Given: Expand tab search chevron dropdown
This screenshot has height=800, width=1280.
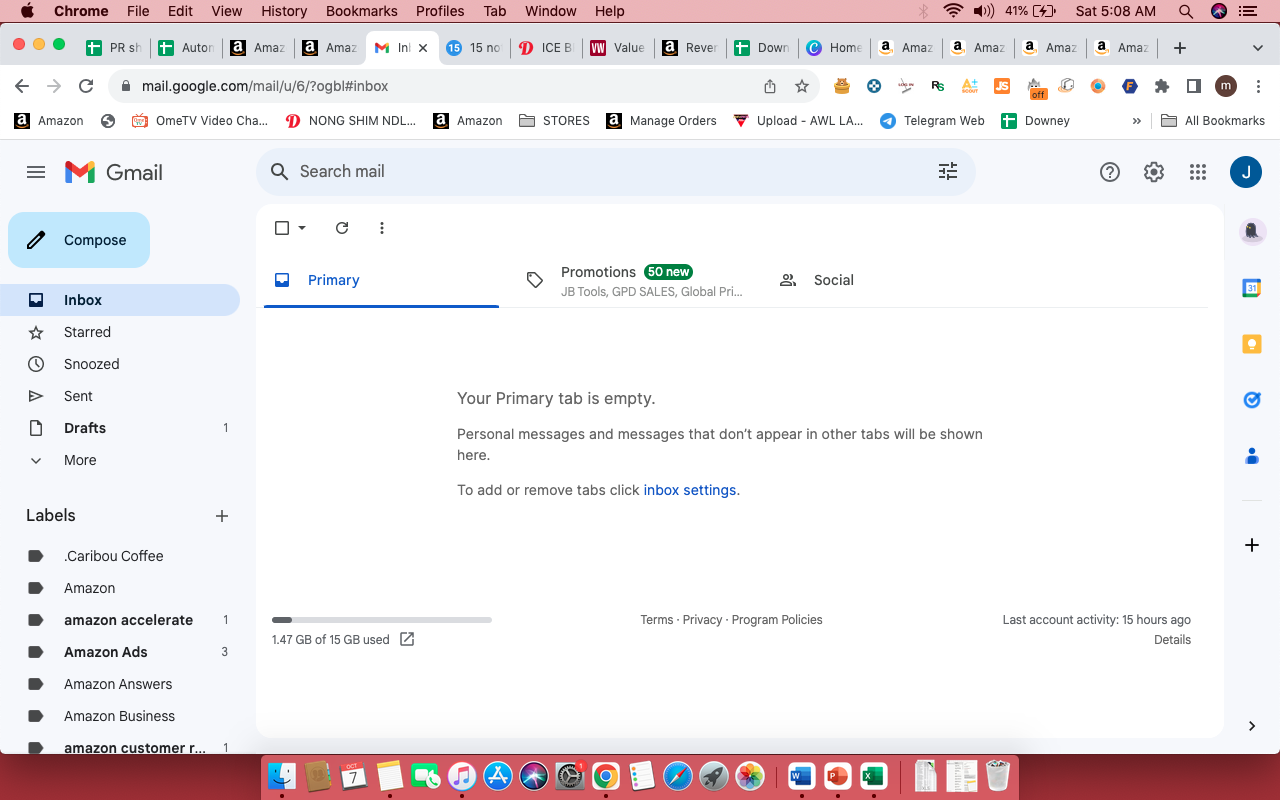Looking at the screenshot, I should tap(1258, 48).
